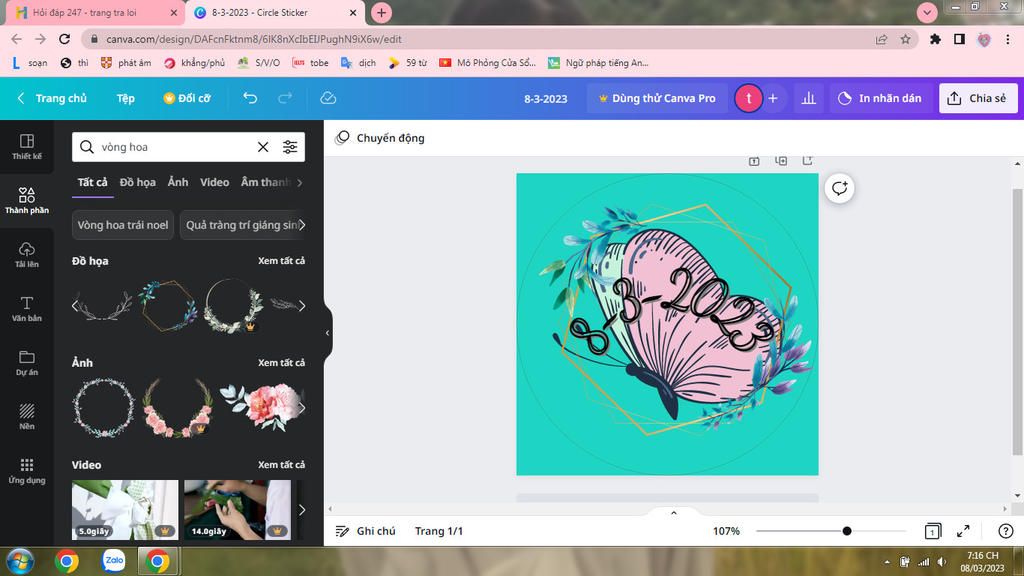Screen dimensions: 1024x576
Task: Switch to the Ảnh tab
Action: tap(178, 182)
